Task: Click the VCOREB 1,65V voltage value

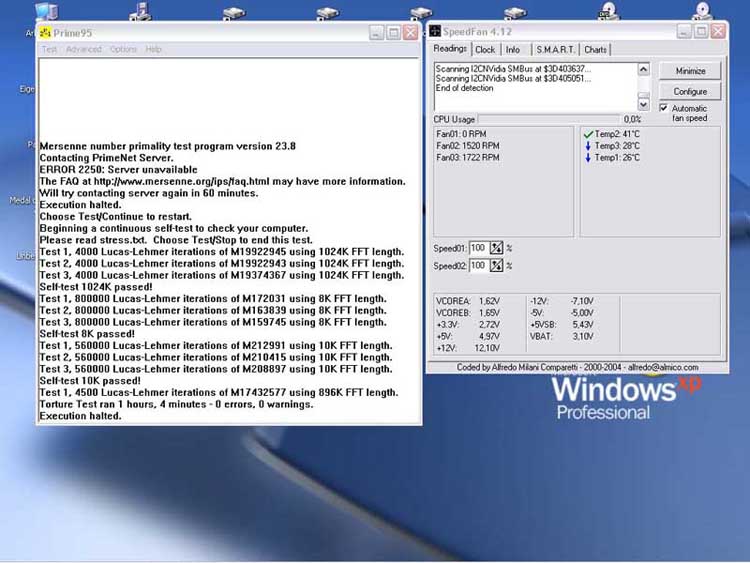Action: pyautogui.click(x=489, y=313)
